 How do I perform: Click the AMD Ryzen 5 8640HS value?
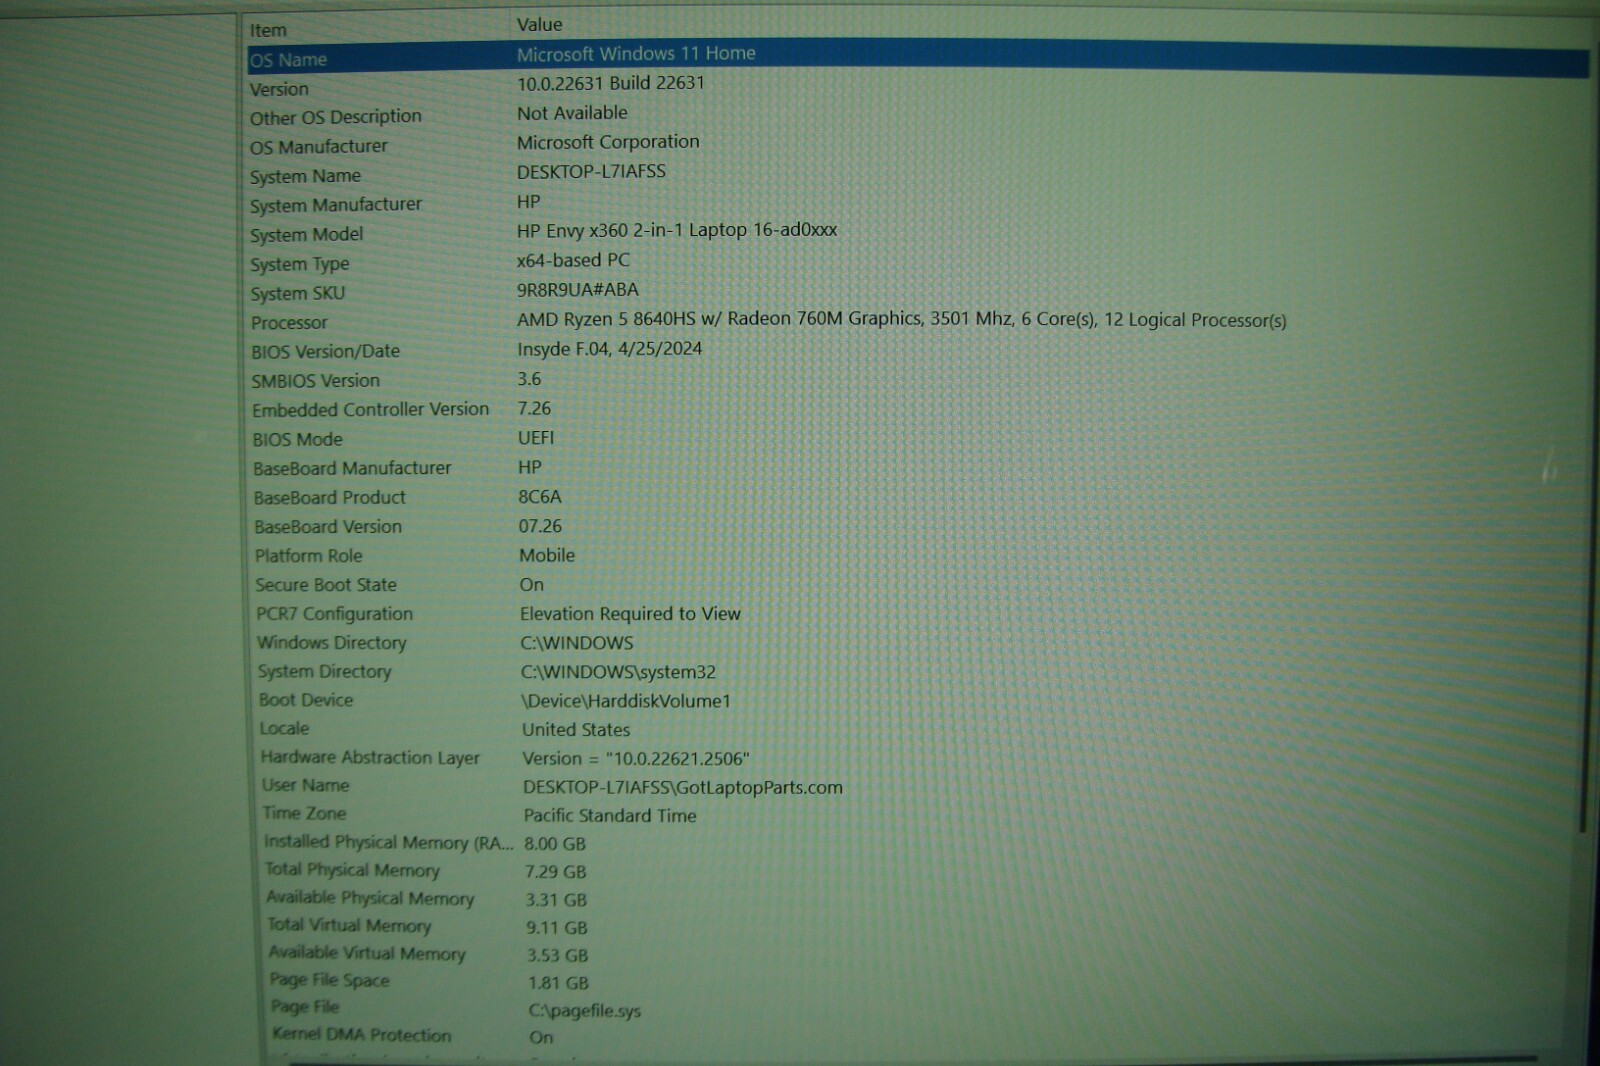[901, 319]
